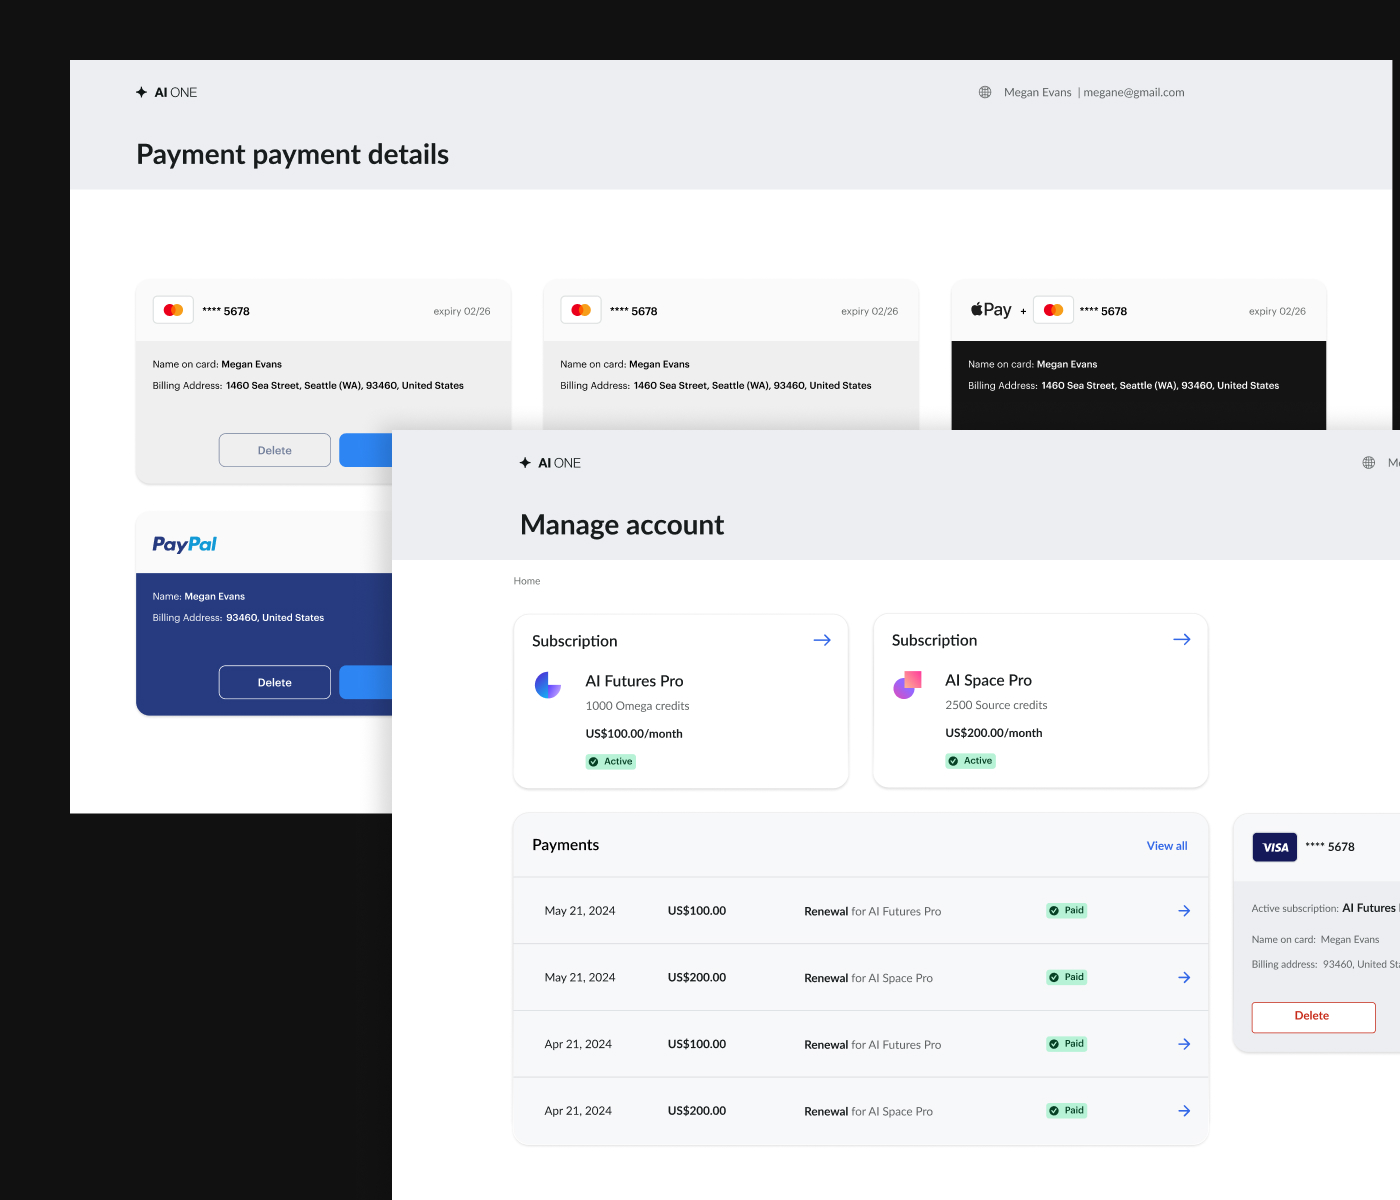This screenshot has height=1200, width=1400.
Task: Click the Visa icon on the card panel
Action: coord(1274,847)
